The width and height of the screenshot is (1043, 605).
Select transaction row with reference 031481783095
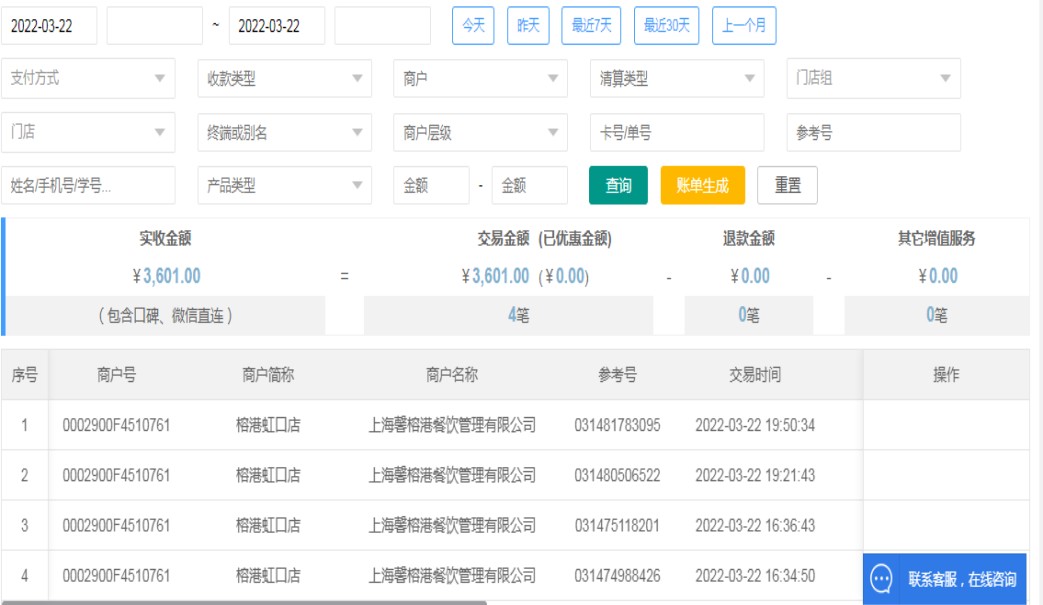coord(617,425)
